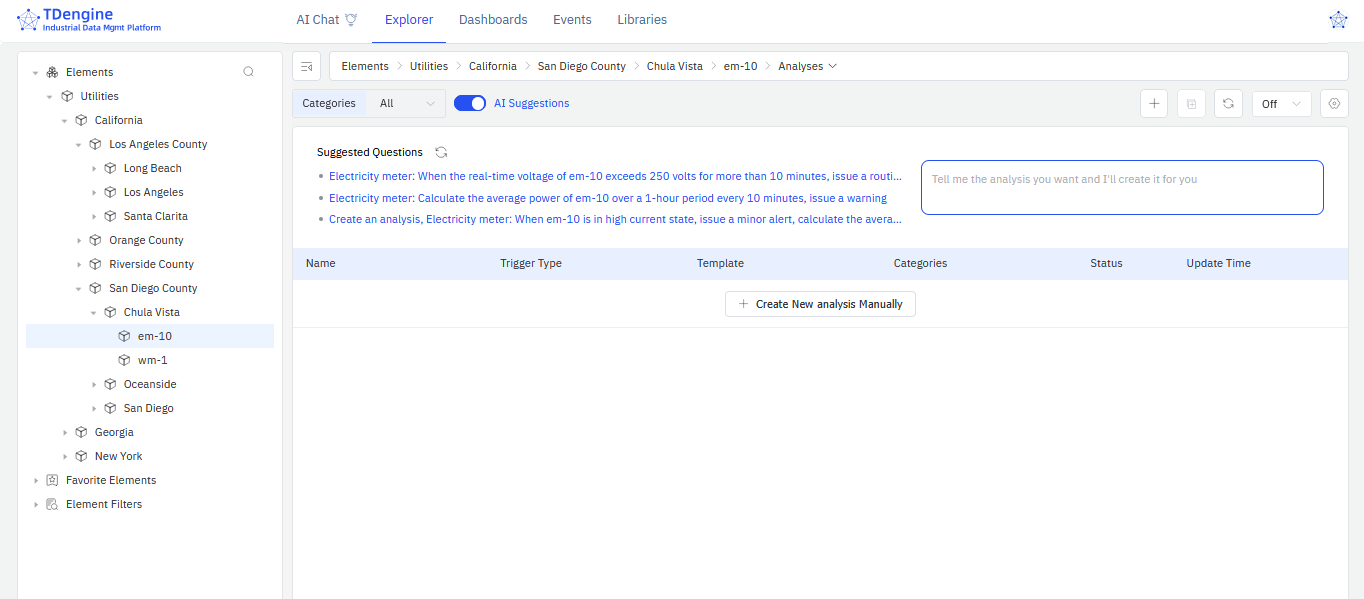1364x599 pixels.
Task: Open the Events tab
Action: click(x=572, y=20)
